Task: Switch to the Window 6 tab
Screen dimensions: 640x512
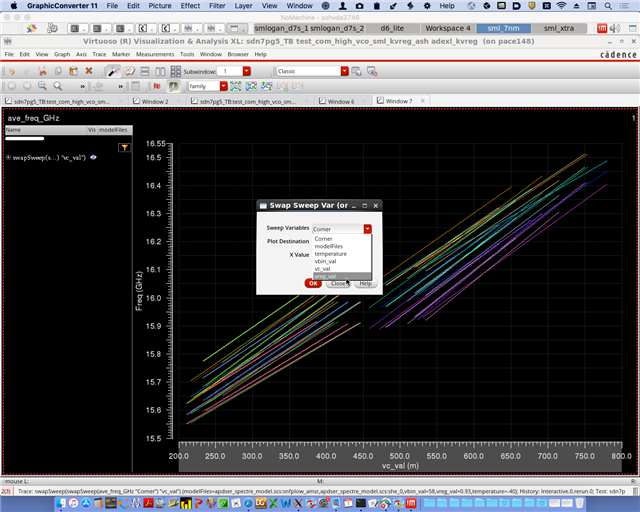Action: [340, 101]
